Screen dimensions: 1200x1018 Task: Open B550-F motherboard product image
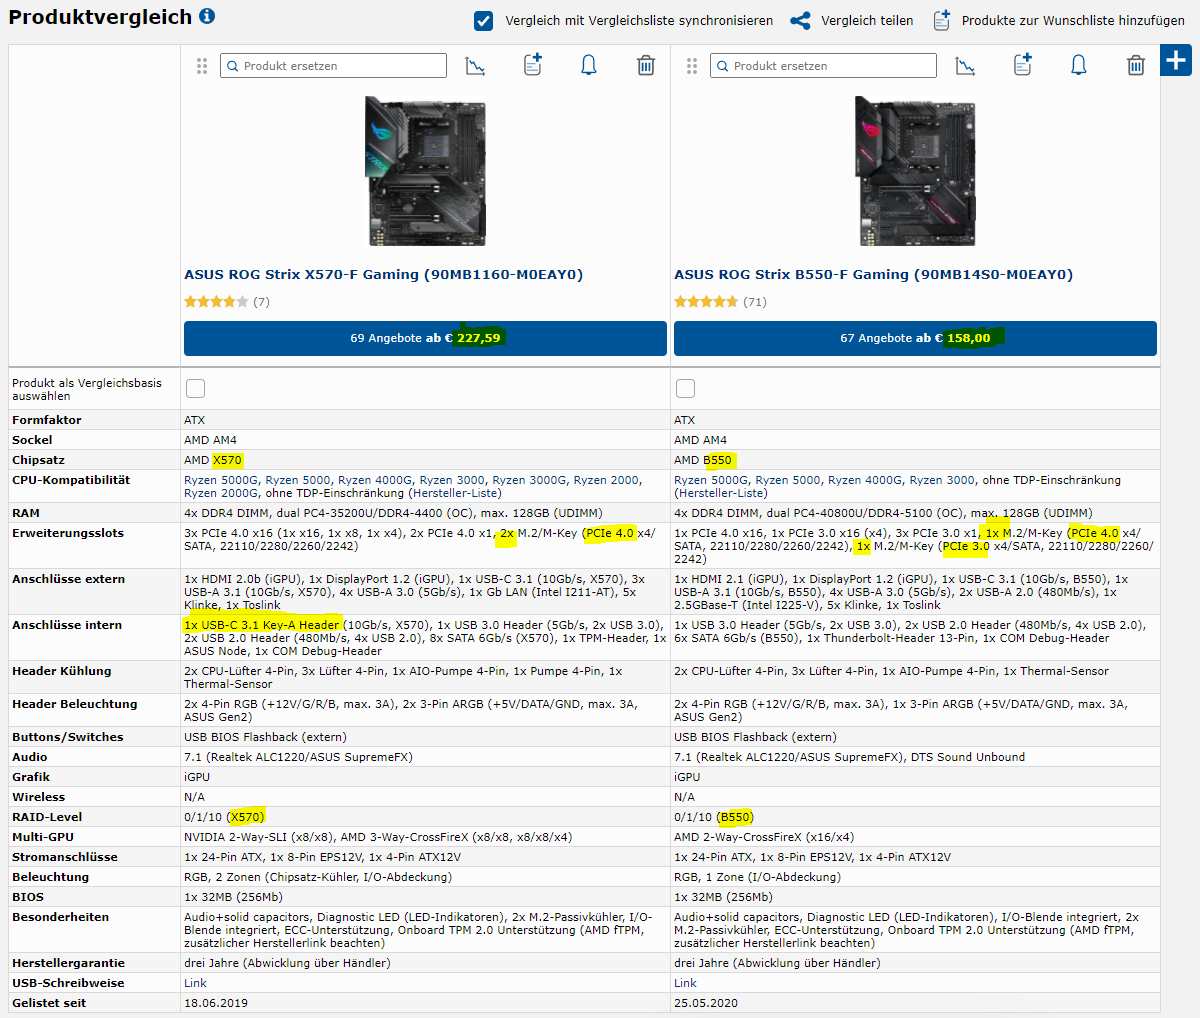pos(915,171)
